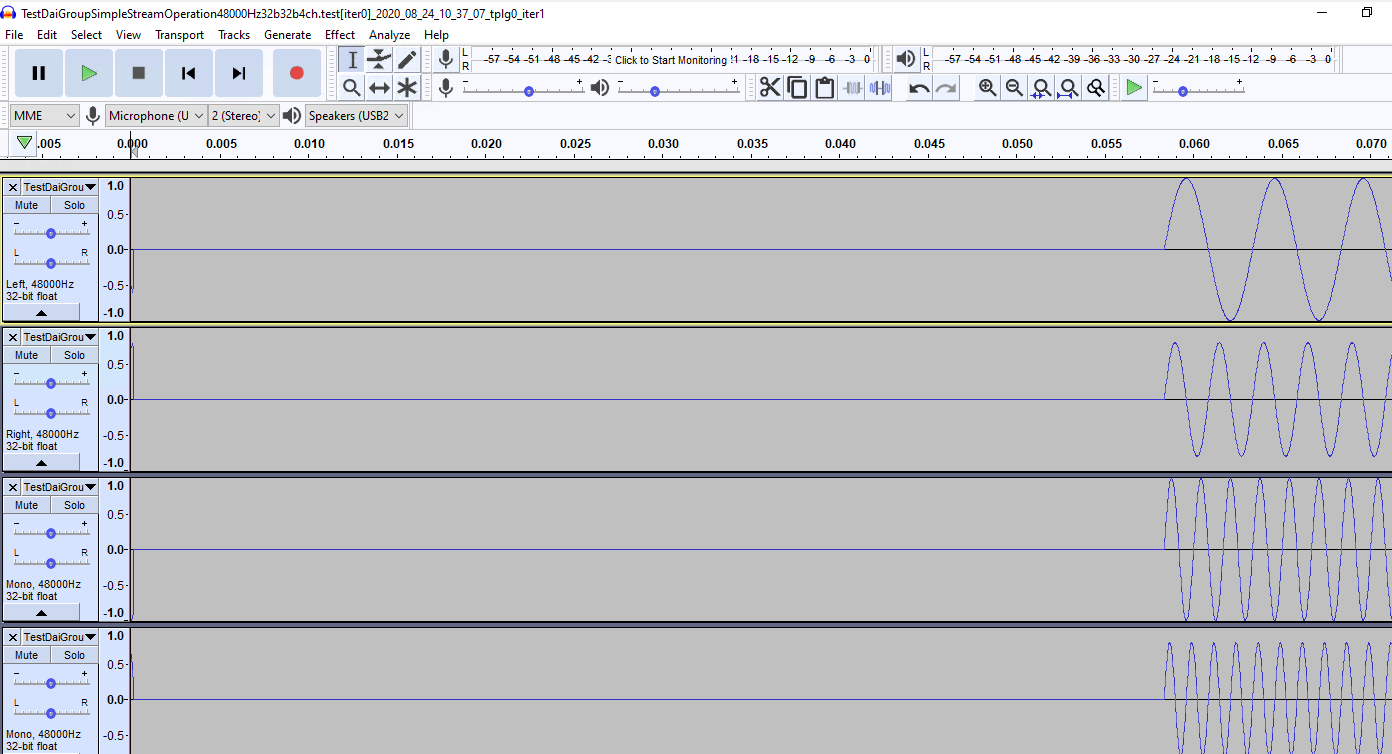Image resolution: width=1392 pixels, height=754 pixels.
Task: Collapse the Right channel track
Action: point(41,463)
